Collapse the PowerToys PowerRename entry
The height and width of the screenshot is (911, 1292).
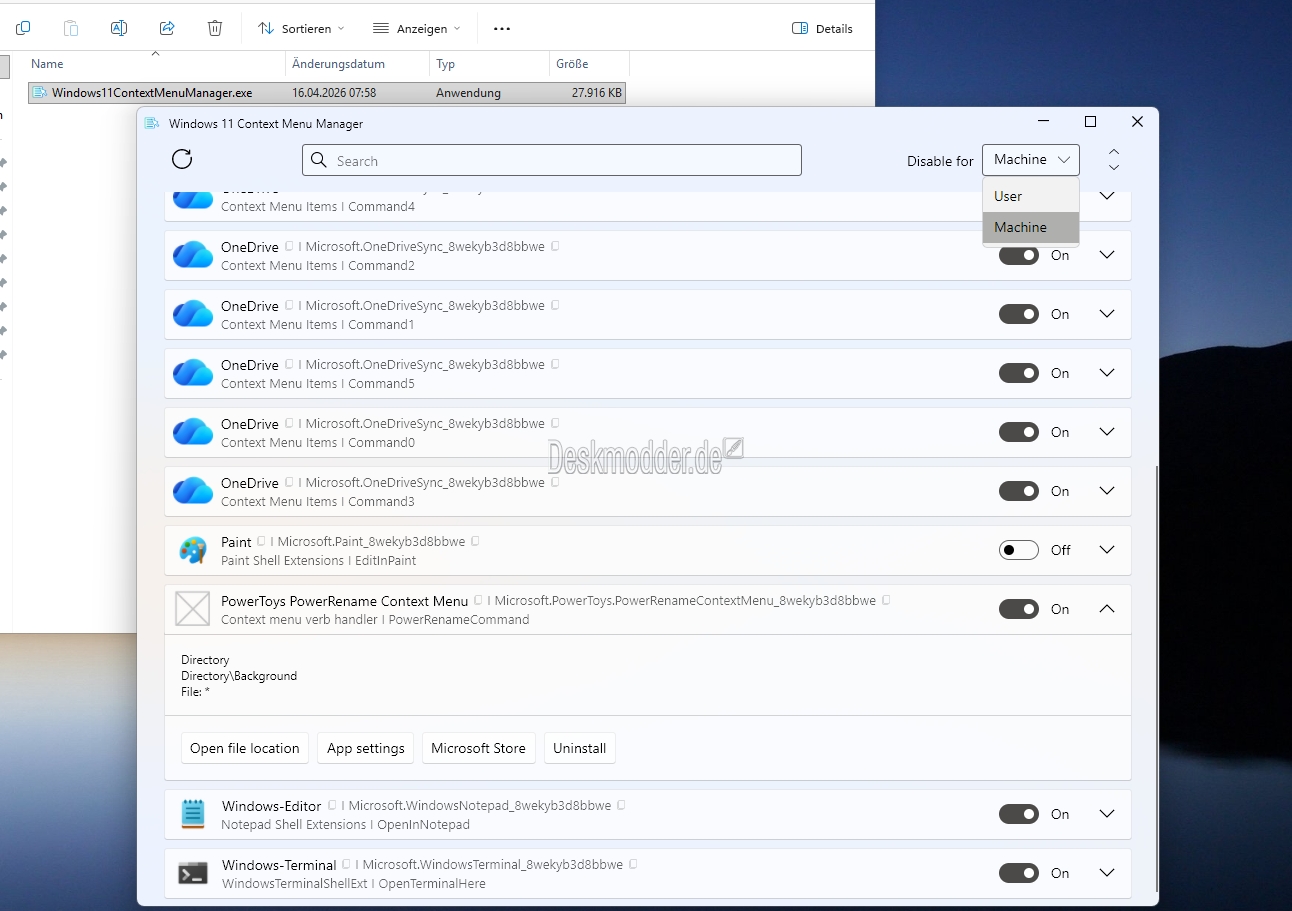point(1106,609)
